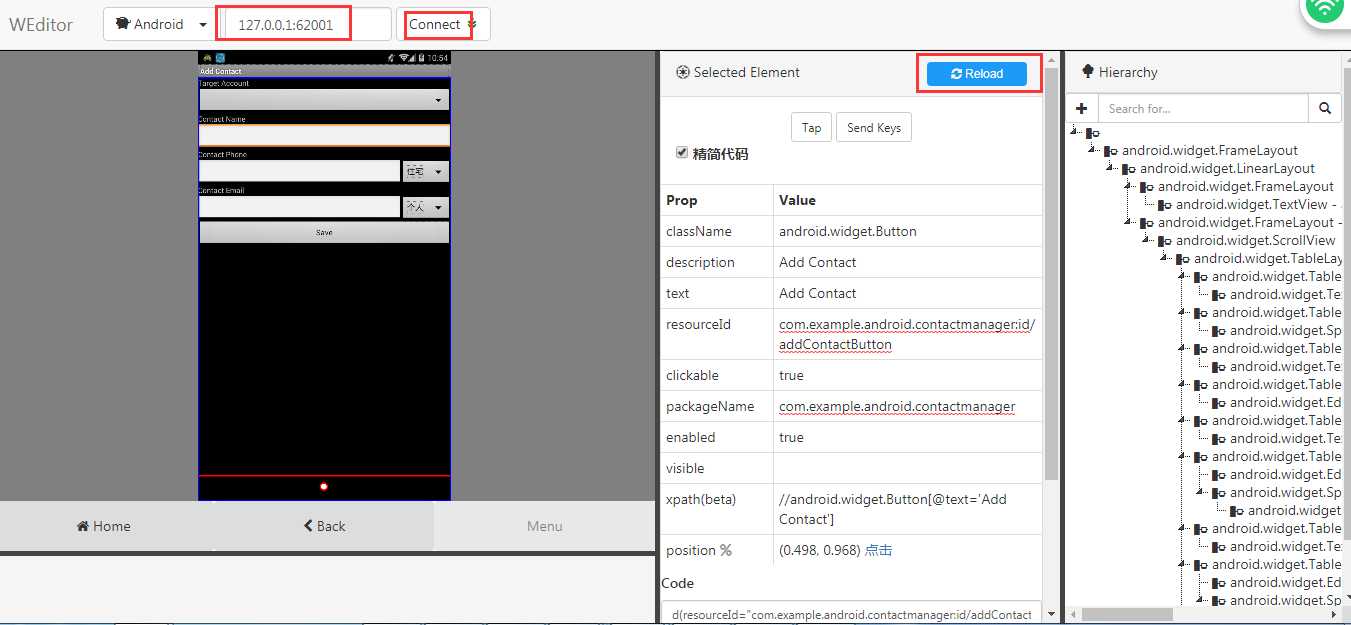The height and width of the screenshot is (625, 1351).
Task: Click the blue Reload button
Action: 977,74
